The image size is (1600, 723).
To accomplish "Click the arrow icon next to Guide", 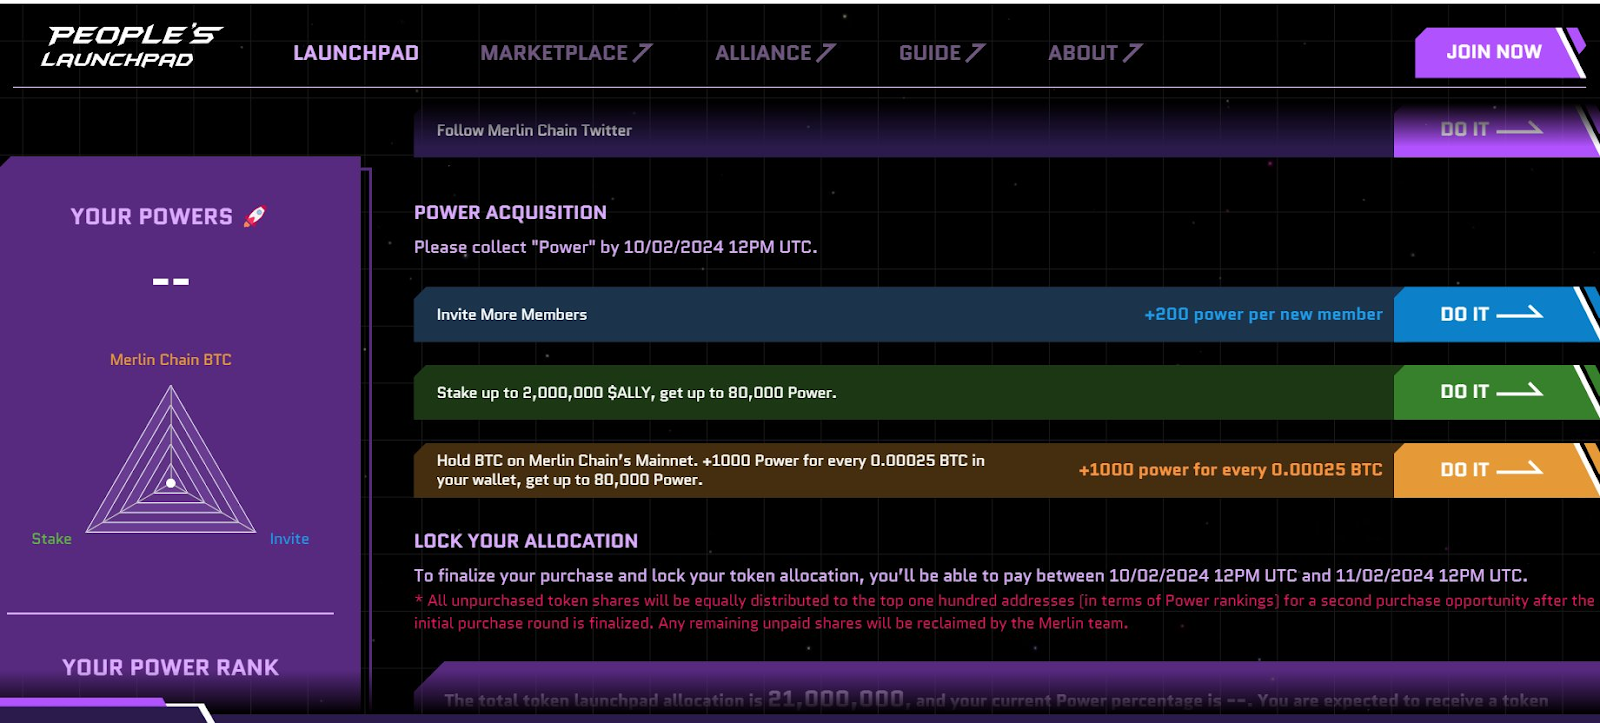I will tap(976, 53).
